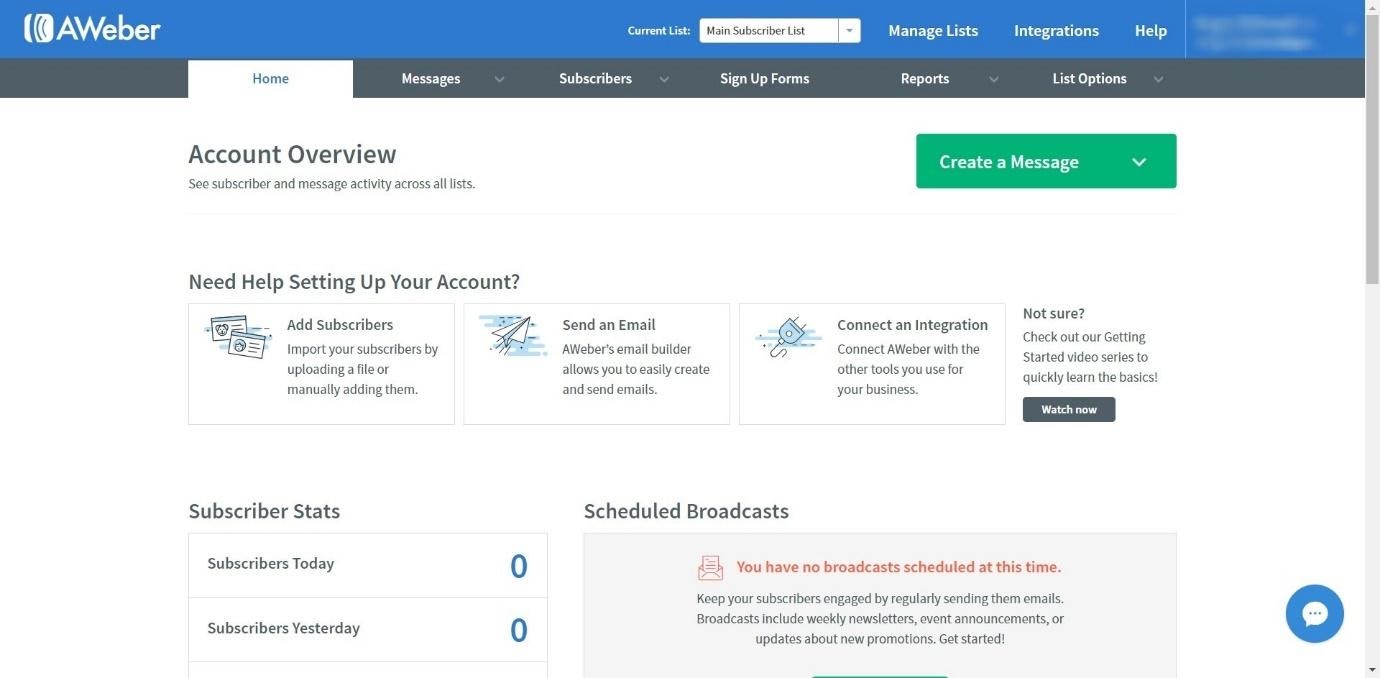Click the Subscriber Stats heading
The height and width of the screenshot is (678, 1380).
coord(264,511)
